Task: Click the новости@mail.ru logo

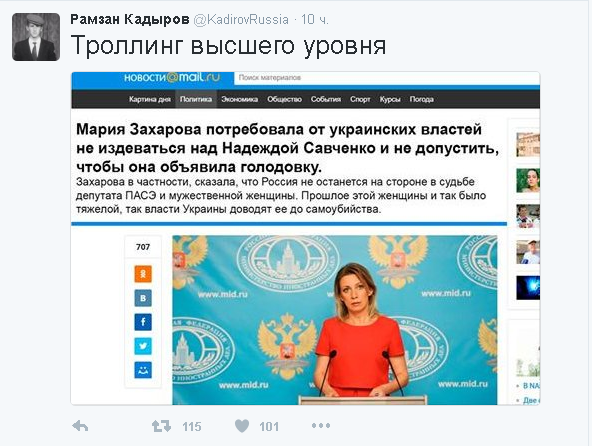Action: pos(172,77)
